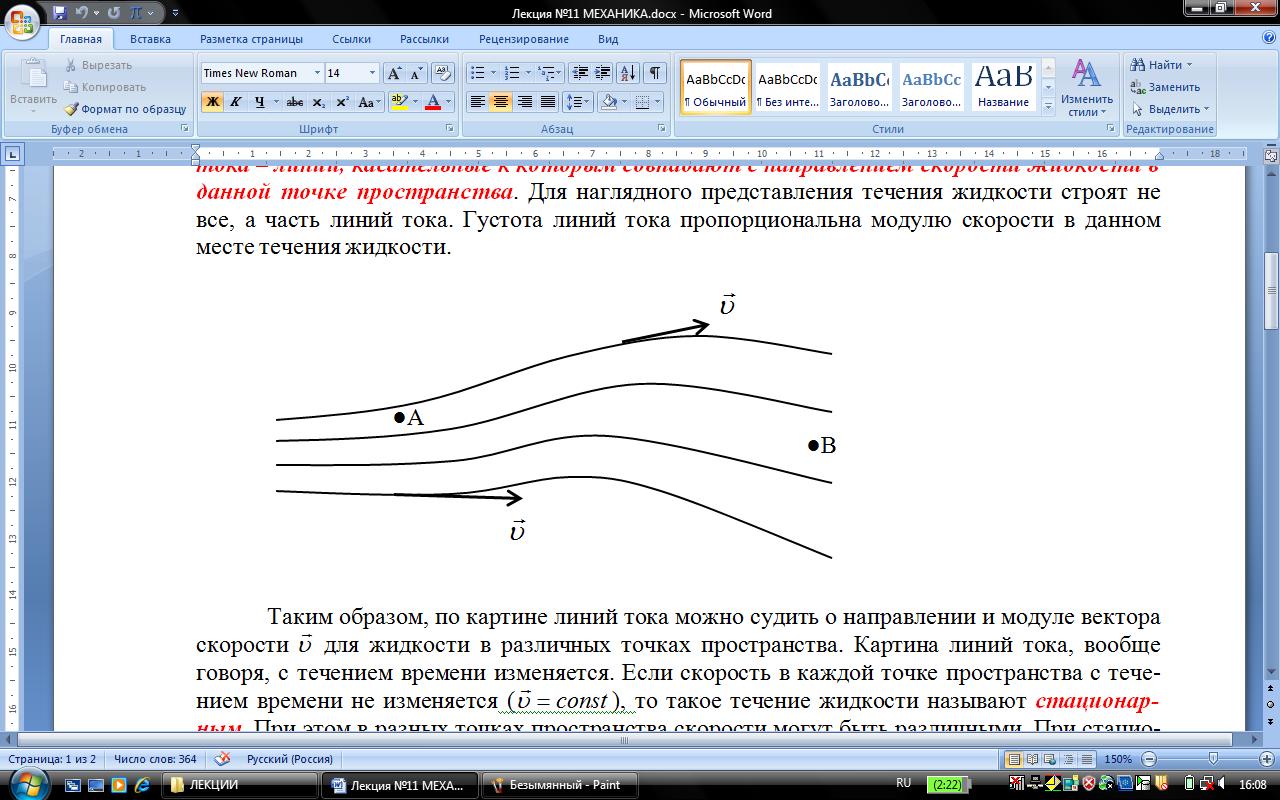The width and height of the screenshot is (1280, 800).
Task: Click the word count in status bar
Action: [155, 759]
